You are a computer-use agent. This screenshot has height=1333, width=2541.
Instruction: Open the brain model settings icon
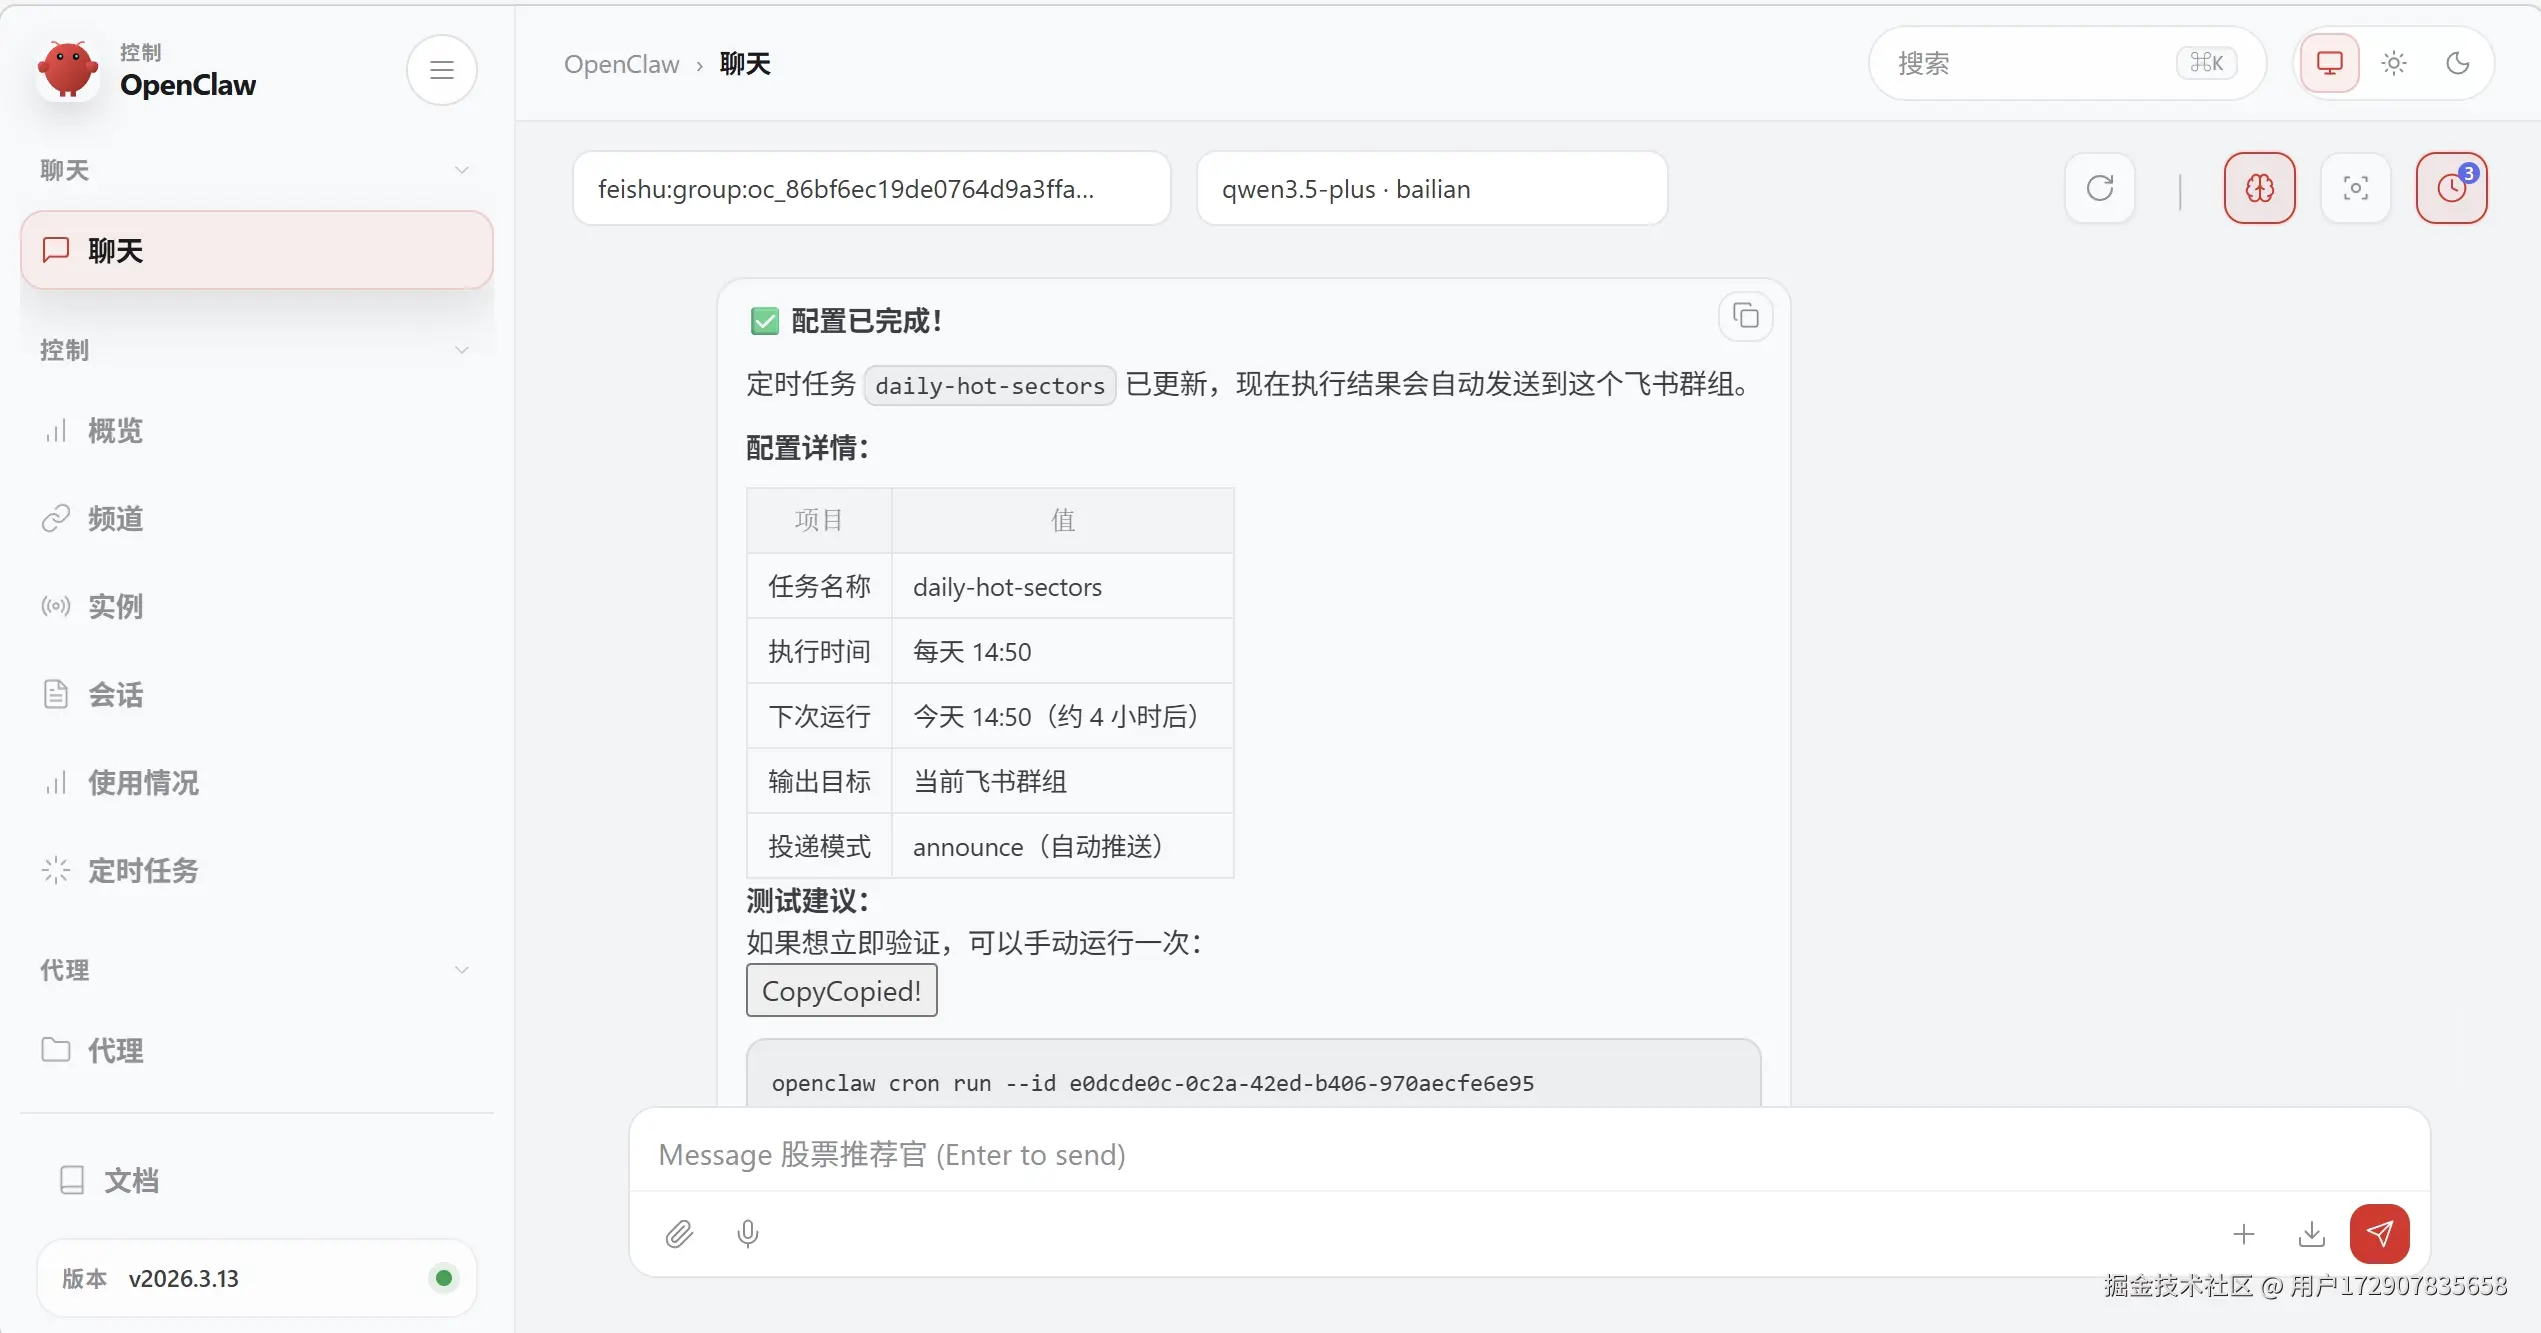(x=2259, y=188)
